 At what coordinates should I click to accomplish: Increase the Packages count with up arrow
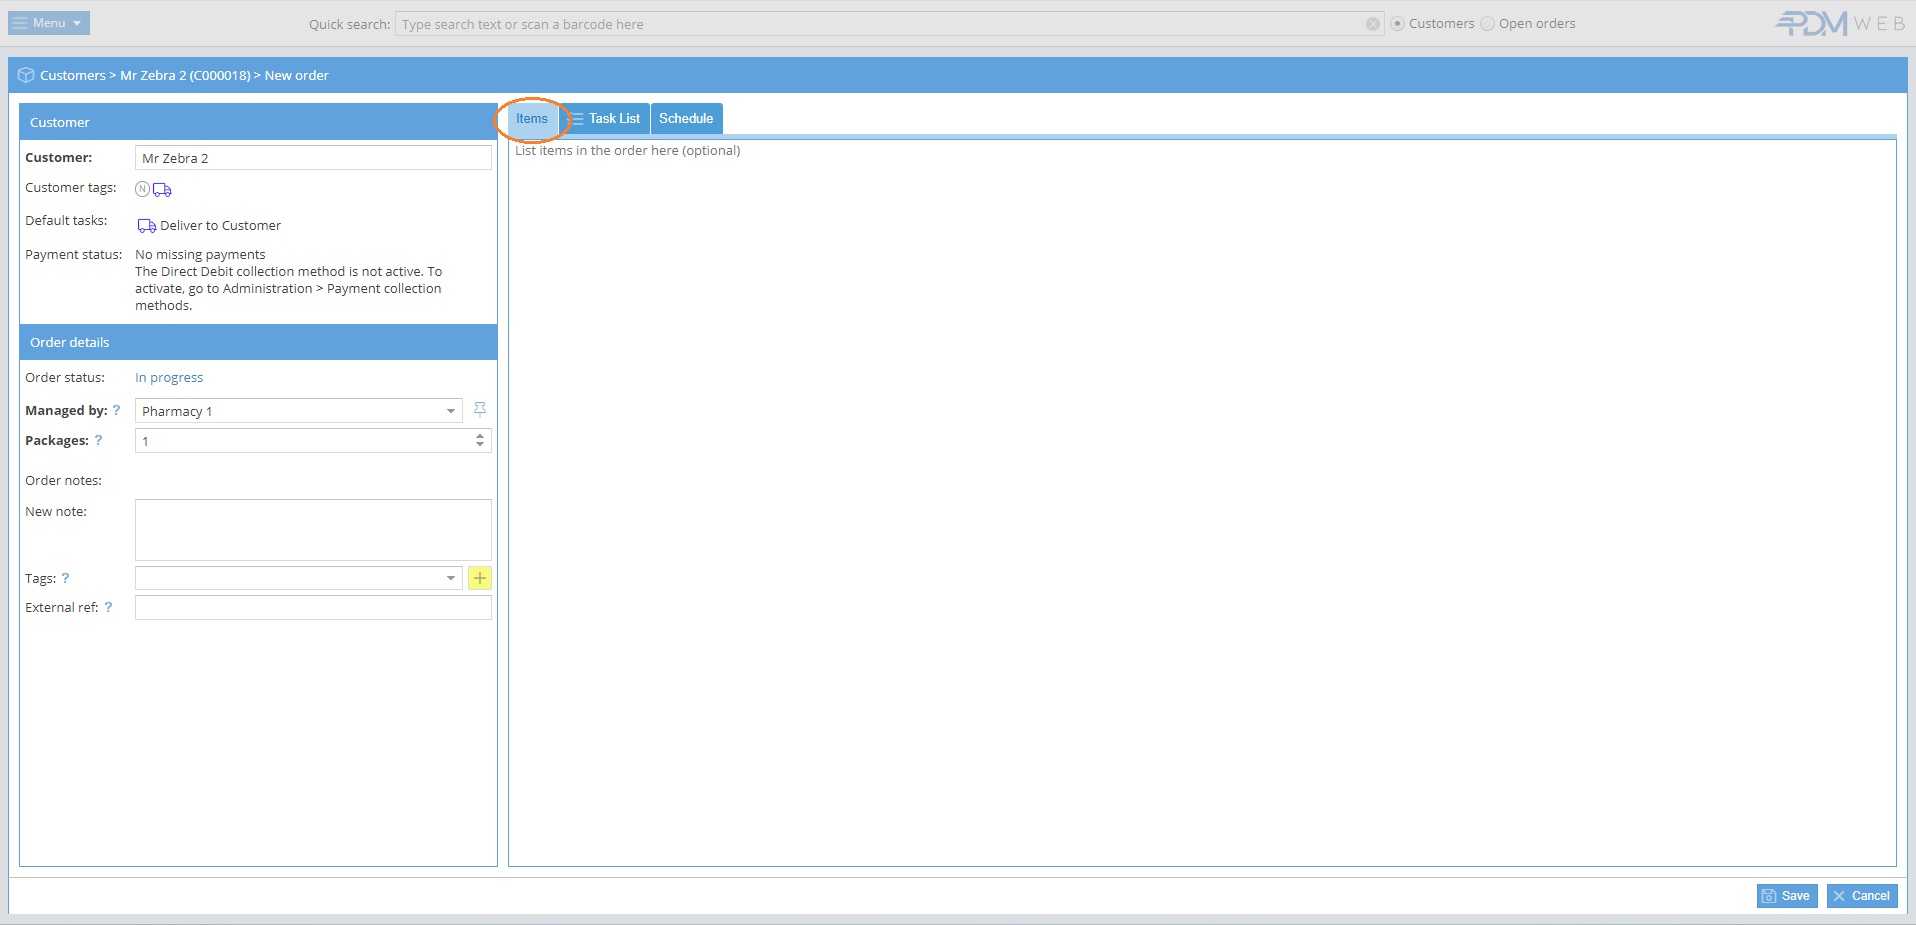pyautogui.click(x=480, y=436)
